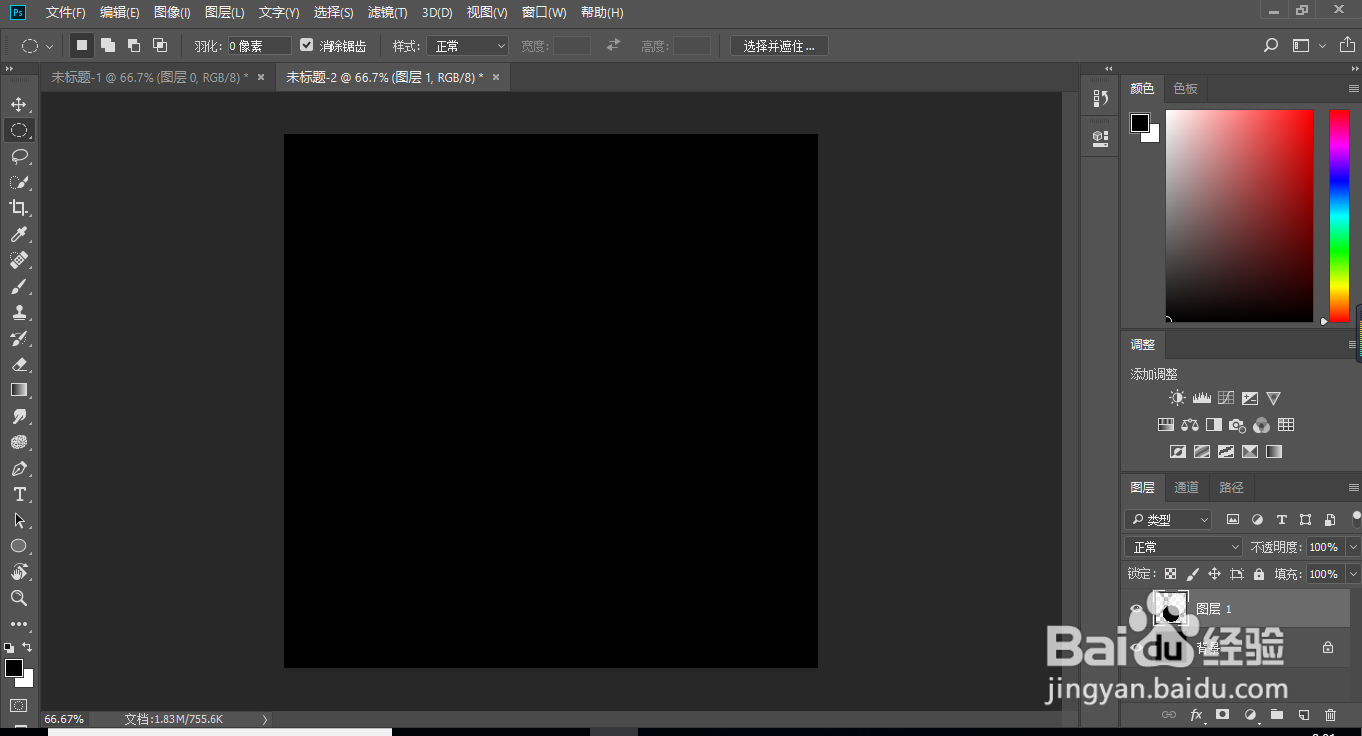This screenshot has height=736, width=1362.
Task: Click the foreground color swatch in toolbox
Action: [14, 668]
